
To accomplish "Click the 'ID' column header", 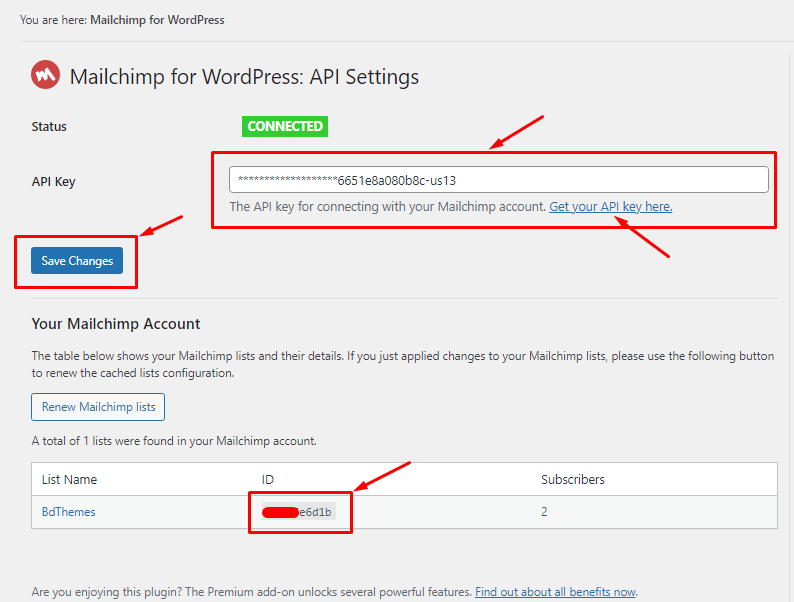I will pyautogui.click(x=267, y=479).
